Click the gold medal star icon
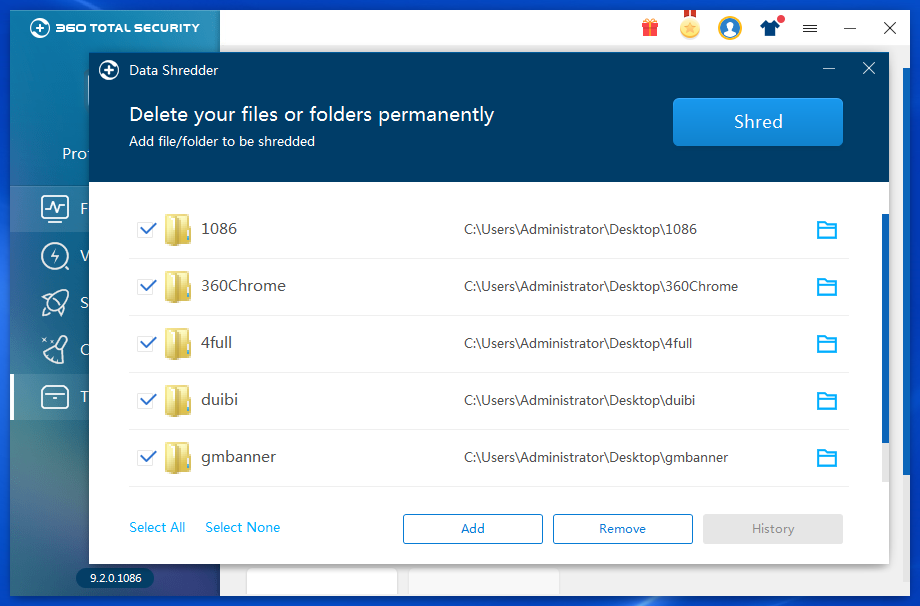The image size is (920, 606). pyautogui.click(x=690, y=26)
